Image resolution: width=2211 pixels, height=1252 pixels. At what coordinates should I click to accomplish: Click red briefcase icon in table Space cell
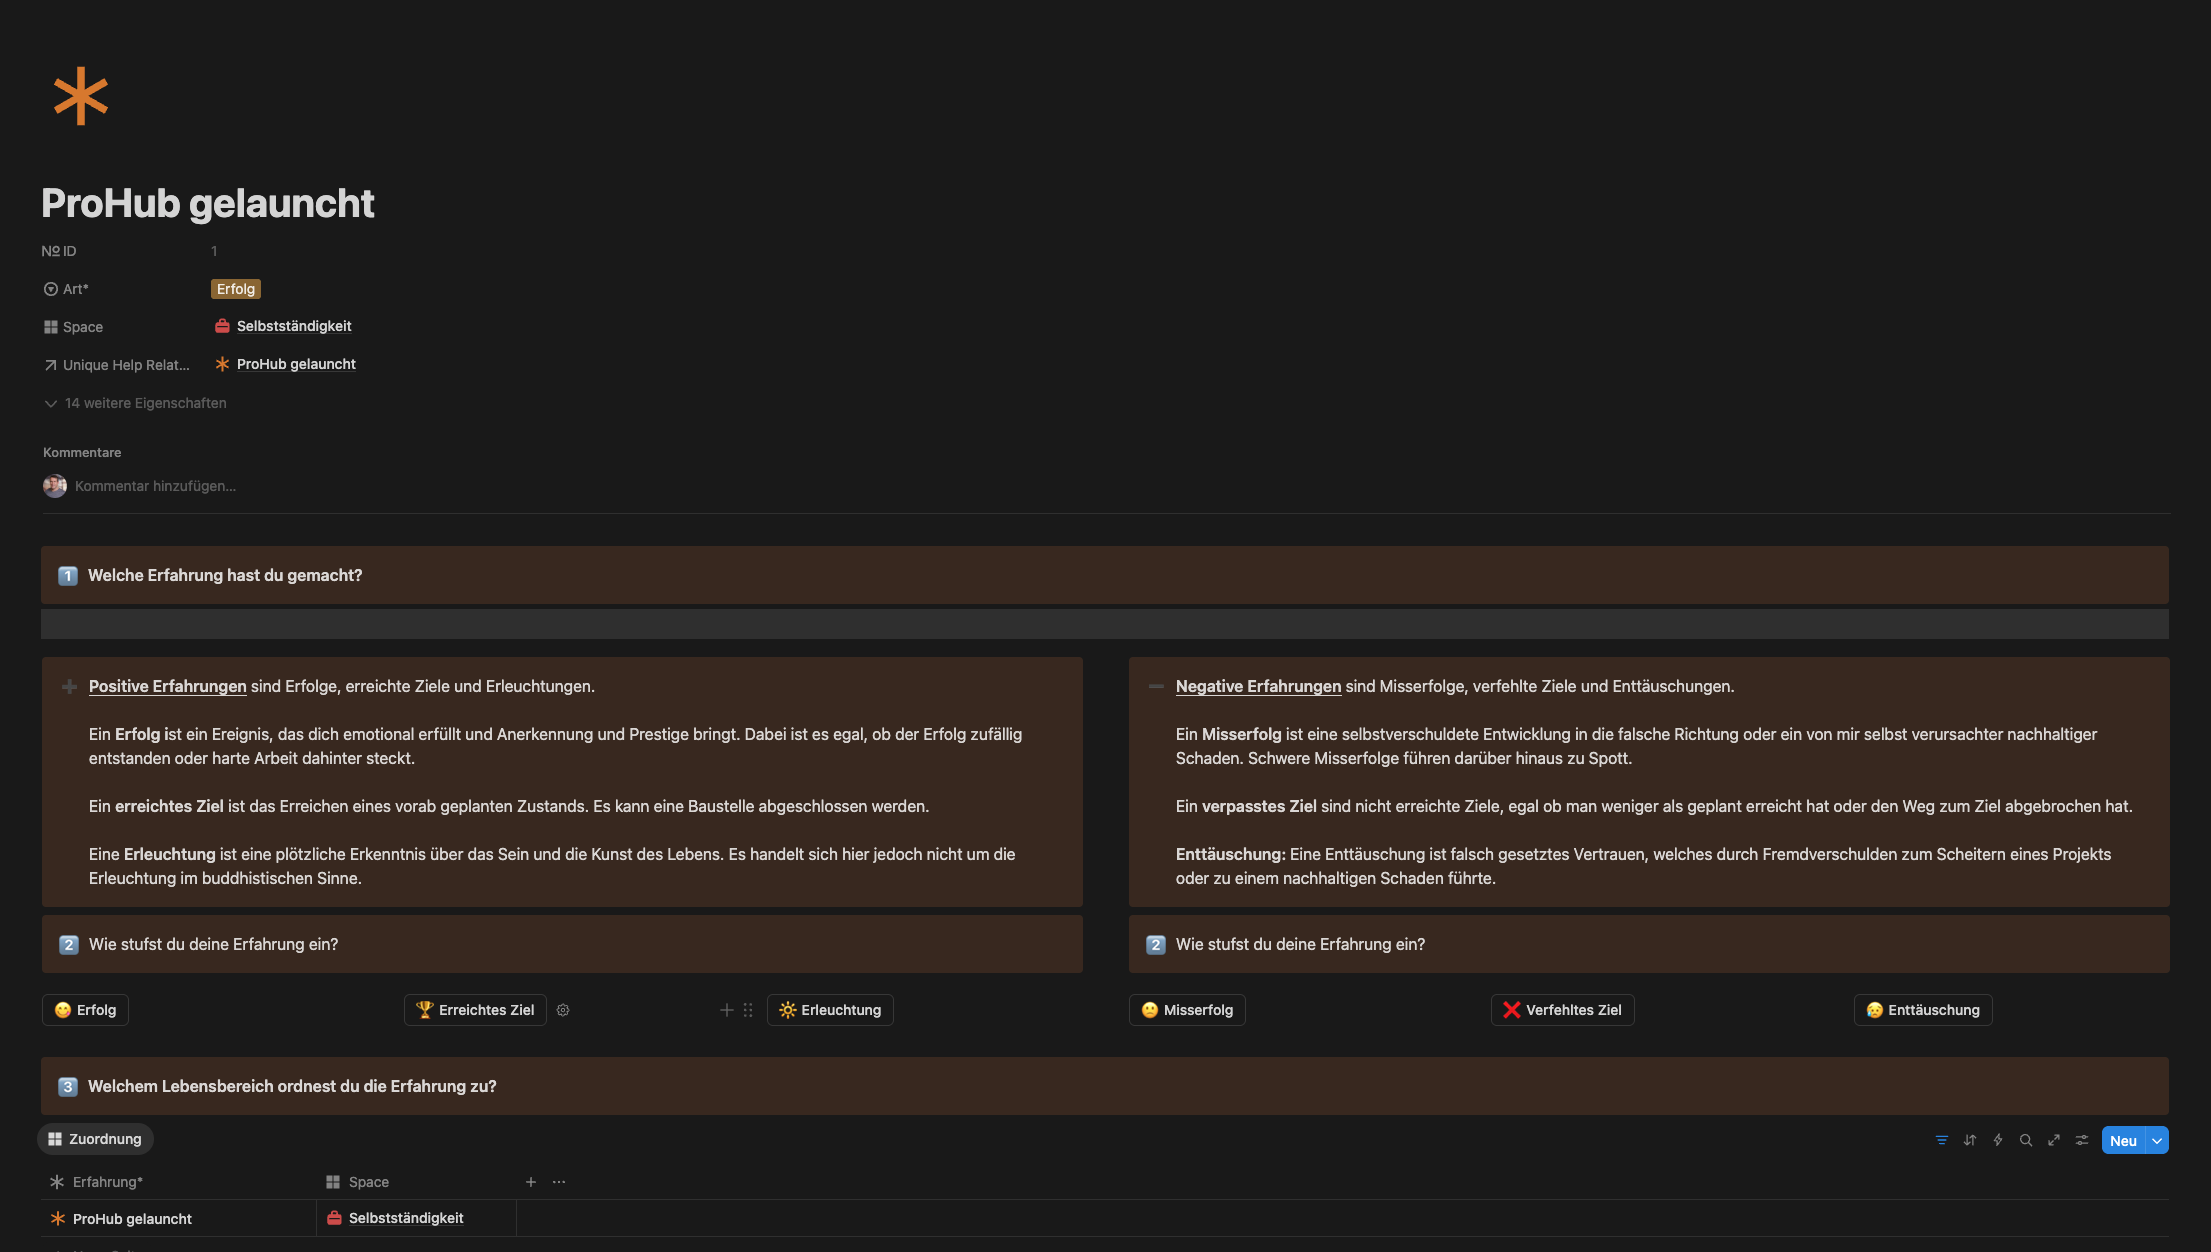pos(335,1218)
